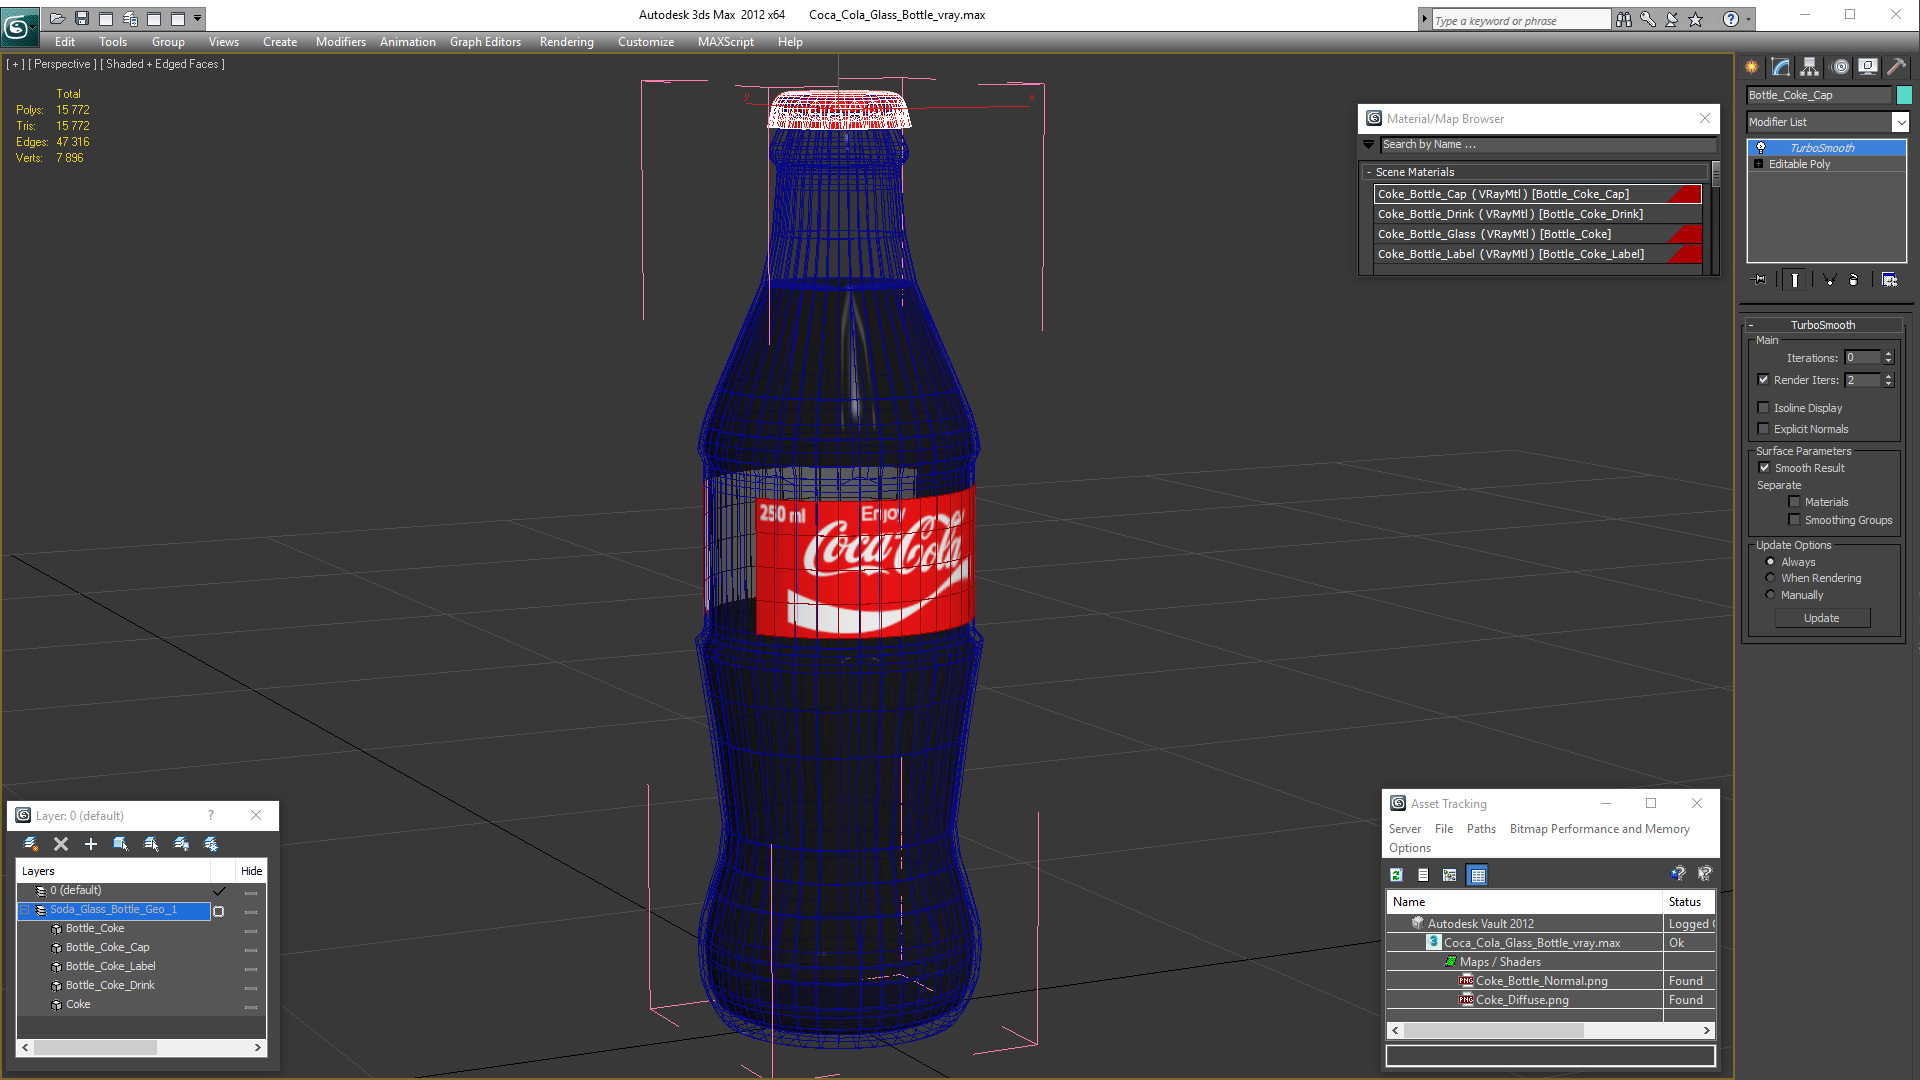Viewport: 1920px width, 1080px height.
Task: Expand Editable Poly sub-objects
Action: 1759,164
